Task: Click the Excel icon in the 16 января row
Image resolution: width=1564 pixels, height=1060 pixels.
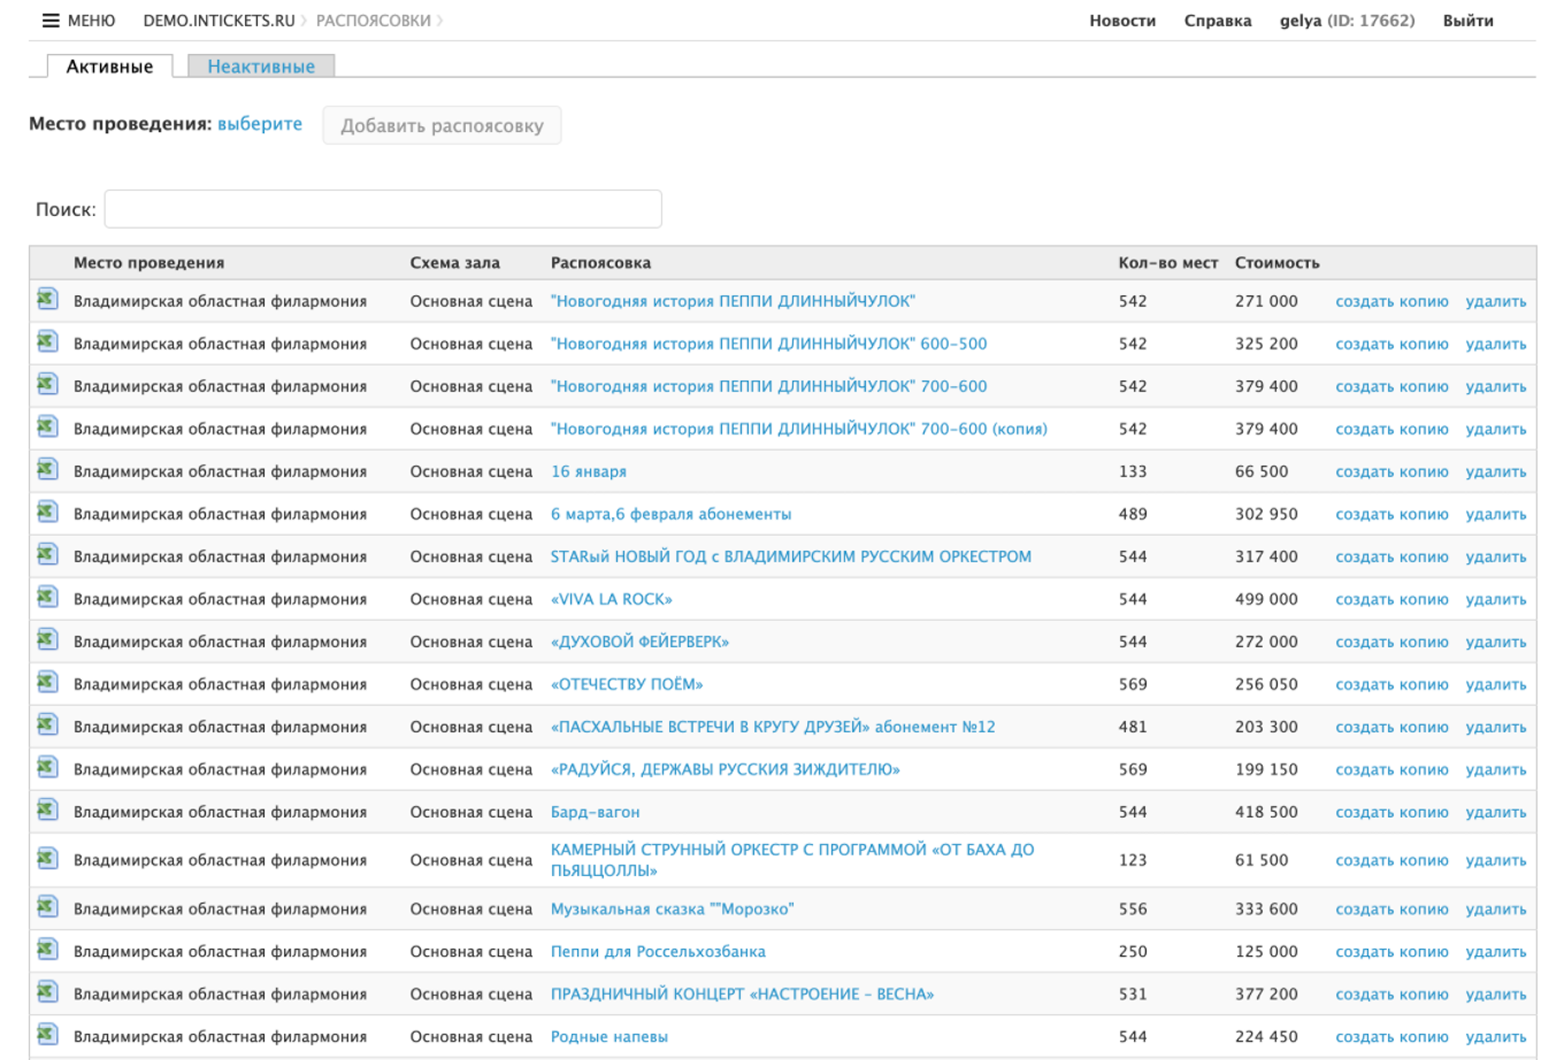Action: [47, 470]
